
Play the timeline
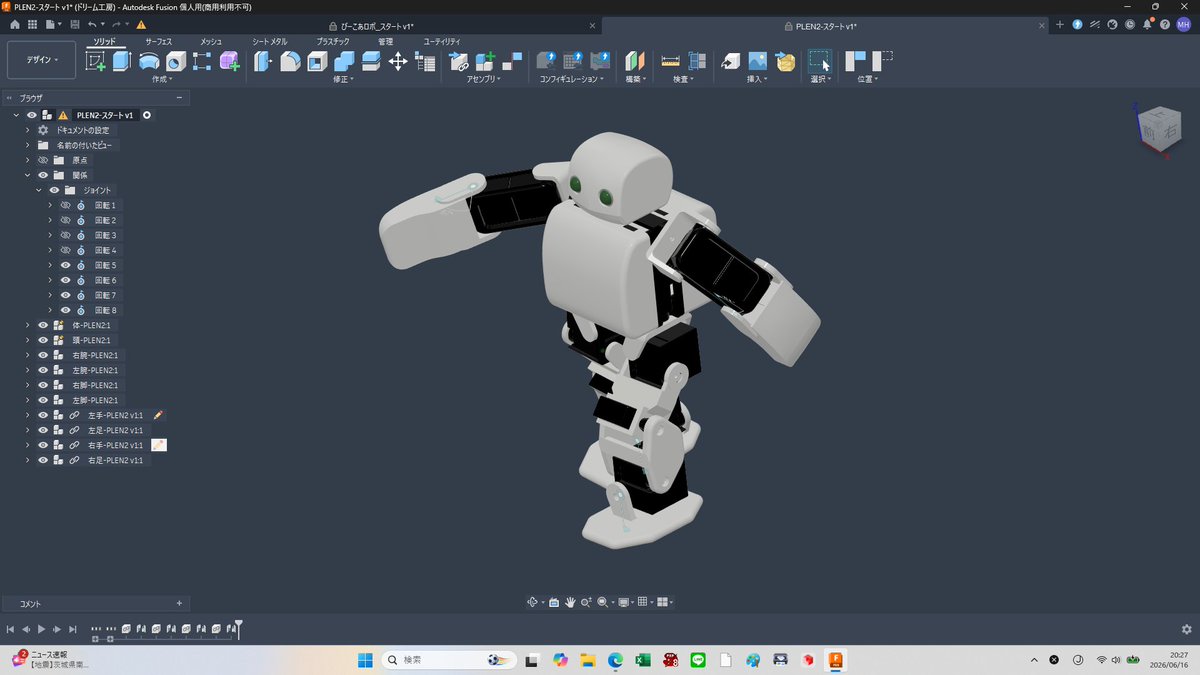click(x=41, y=629)
